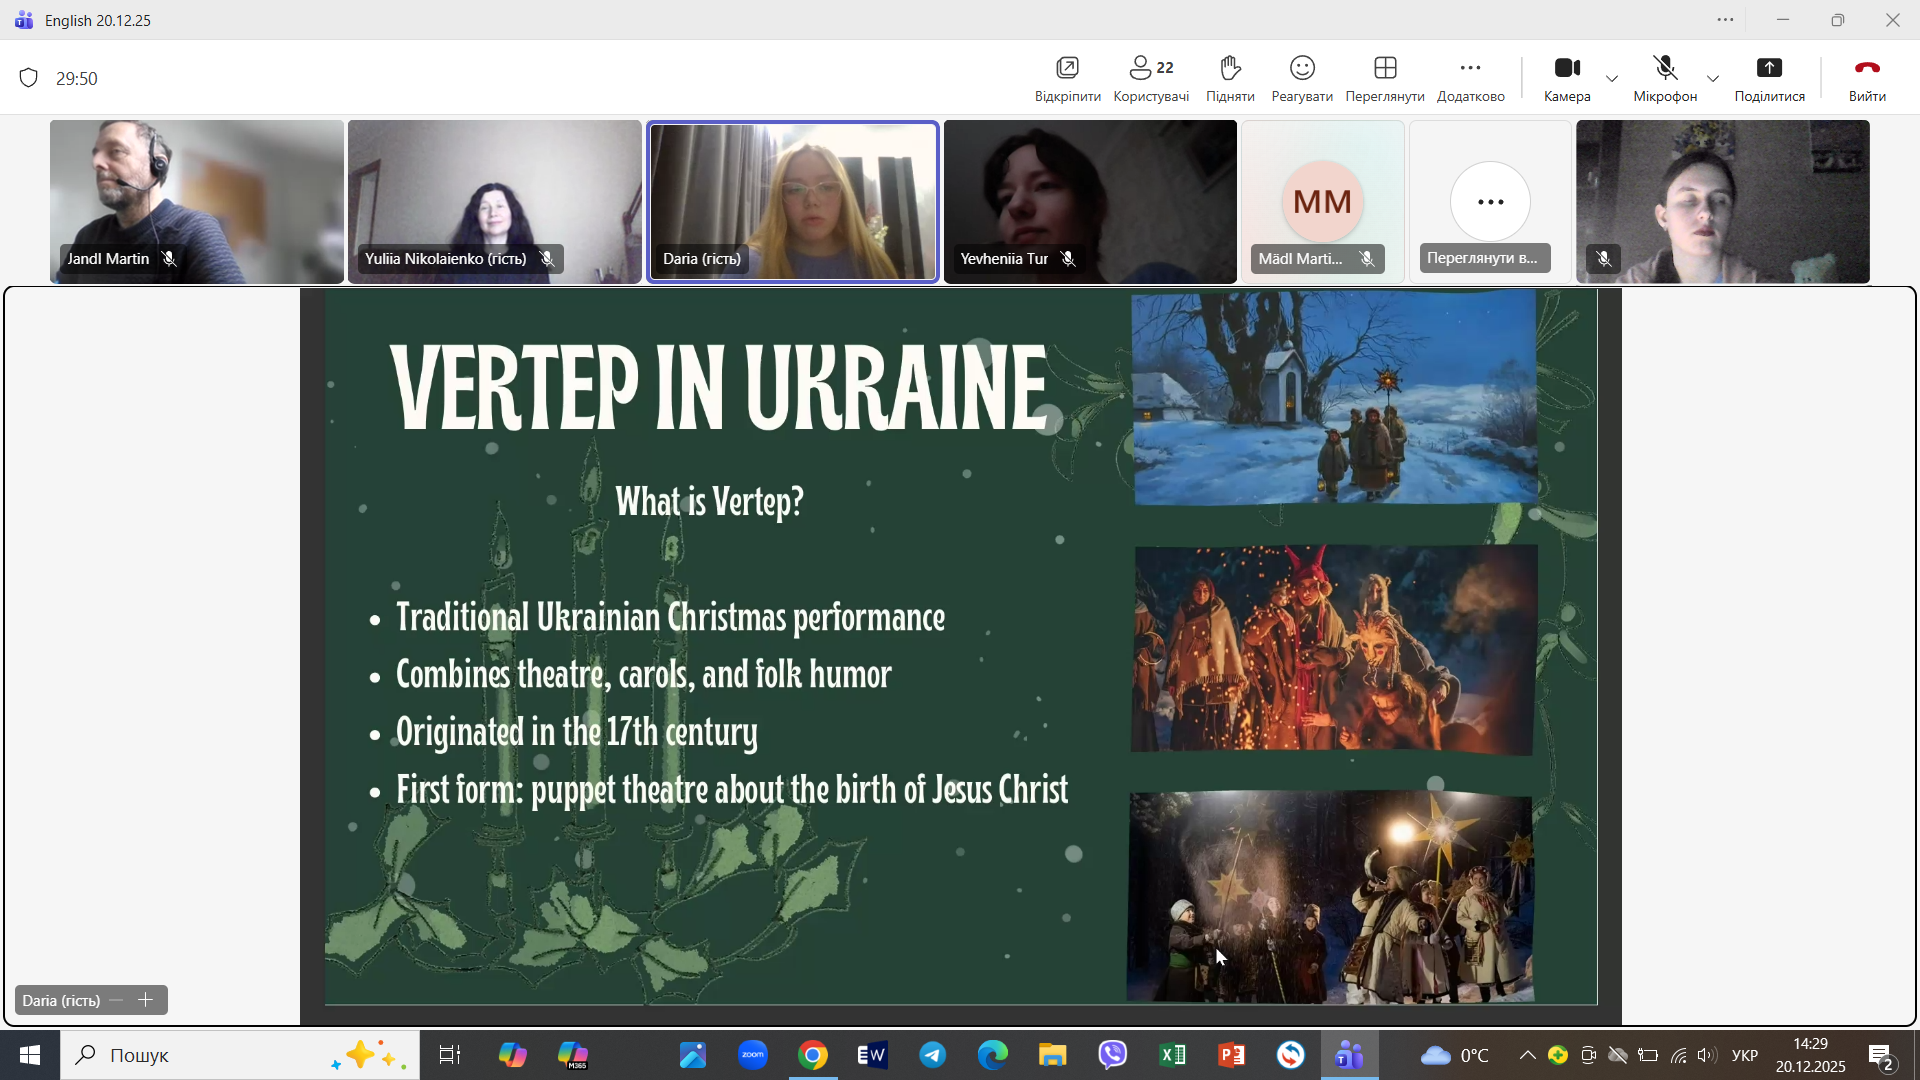The height and width of the screenshot is (1080, 1920).
Task: Toggle the Камера camera on or off
Action: pyautogui.click(x=1566, y=78)
